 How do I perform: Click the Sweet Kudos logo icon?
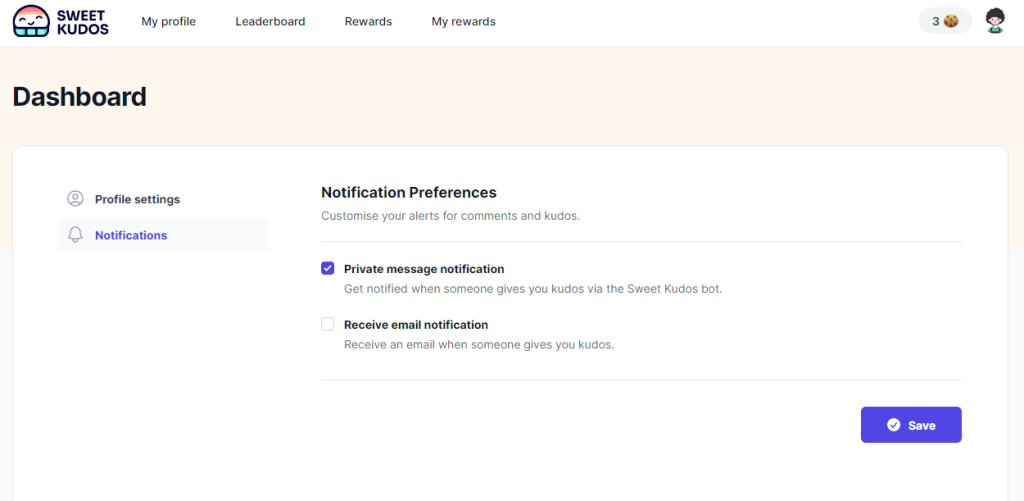click(31, 21)
